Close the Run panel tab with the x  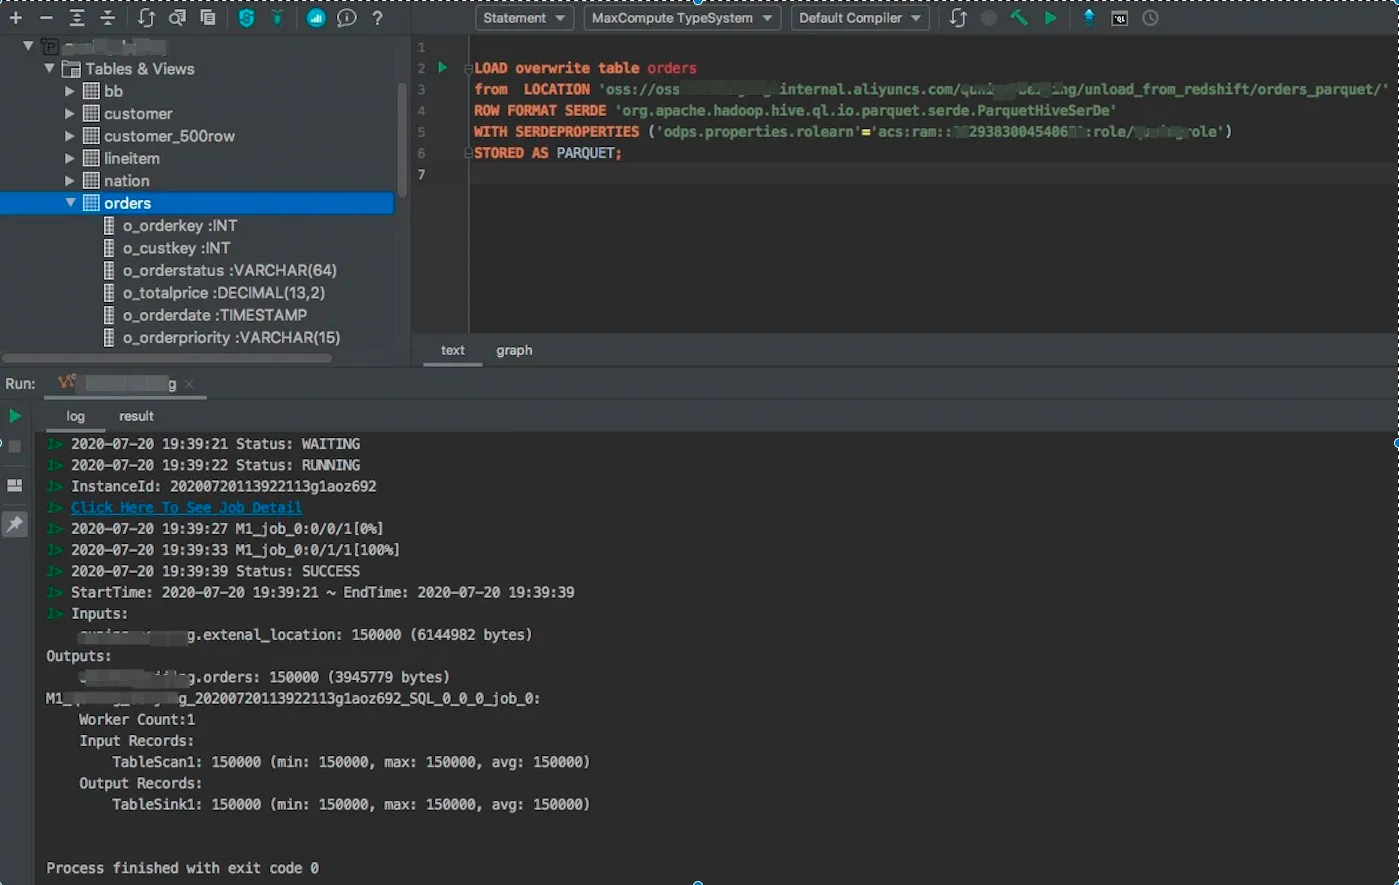tap(189, 384)
